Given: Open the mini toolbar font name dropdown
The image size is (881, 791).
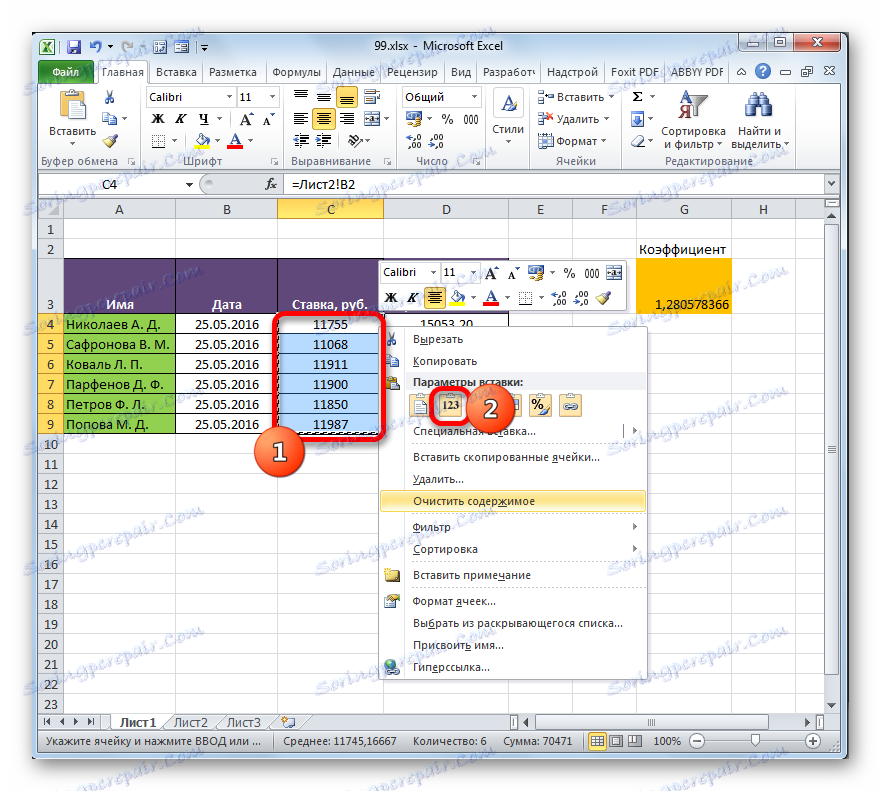Looking at the screenshot, I should 433,272.
